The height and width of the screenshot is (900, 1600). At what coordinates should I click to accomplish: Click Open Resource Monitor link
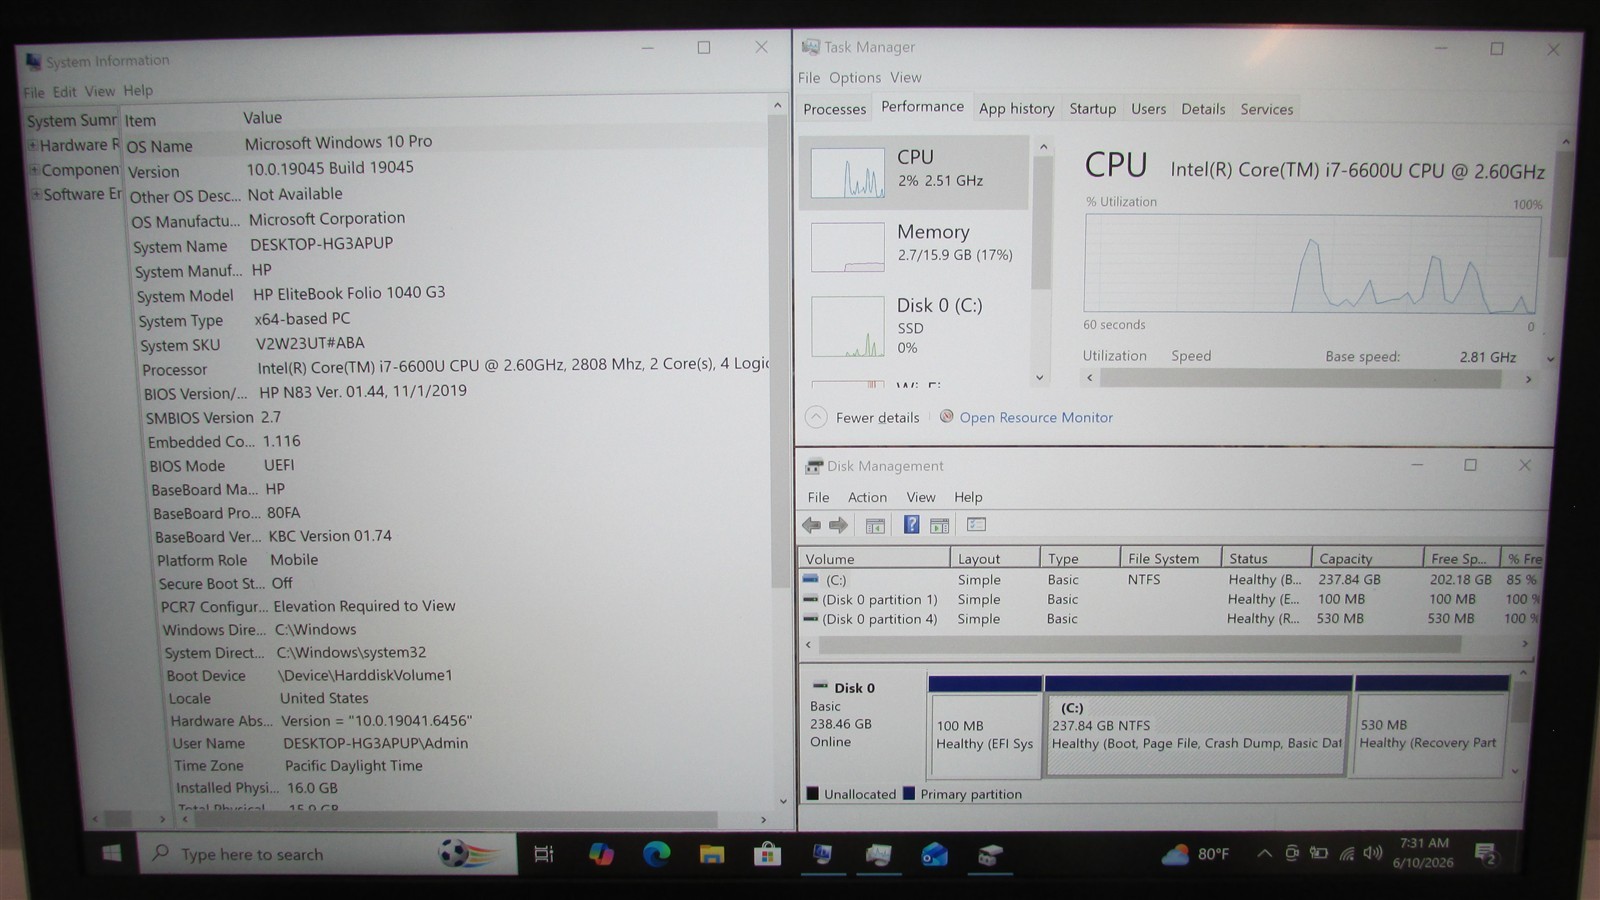(1036, 417)
